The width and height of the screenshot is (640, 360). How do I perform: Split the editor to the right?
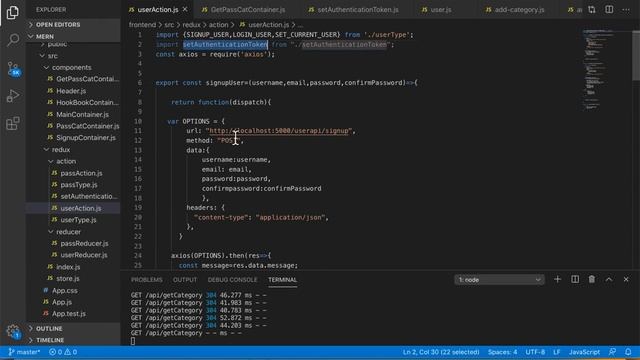(609, 9)
